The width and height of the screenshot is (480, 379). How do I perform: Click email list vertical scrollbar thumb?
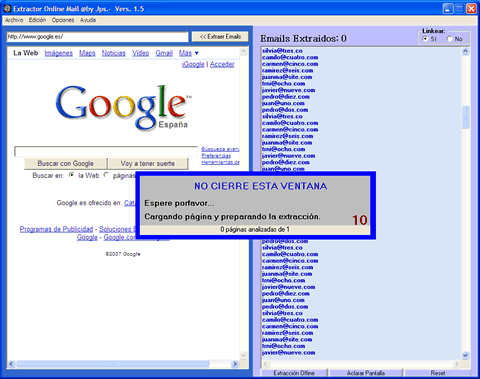tap(465, 117)
